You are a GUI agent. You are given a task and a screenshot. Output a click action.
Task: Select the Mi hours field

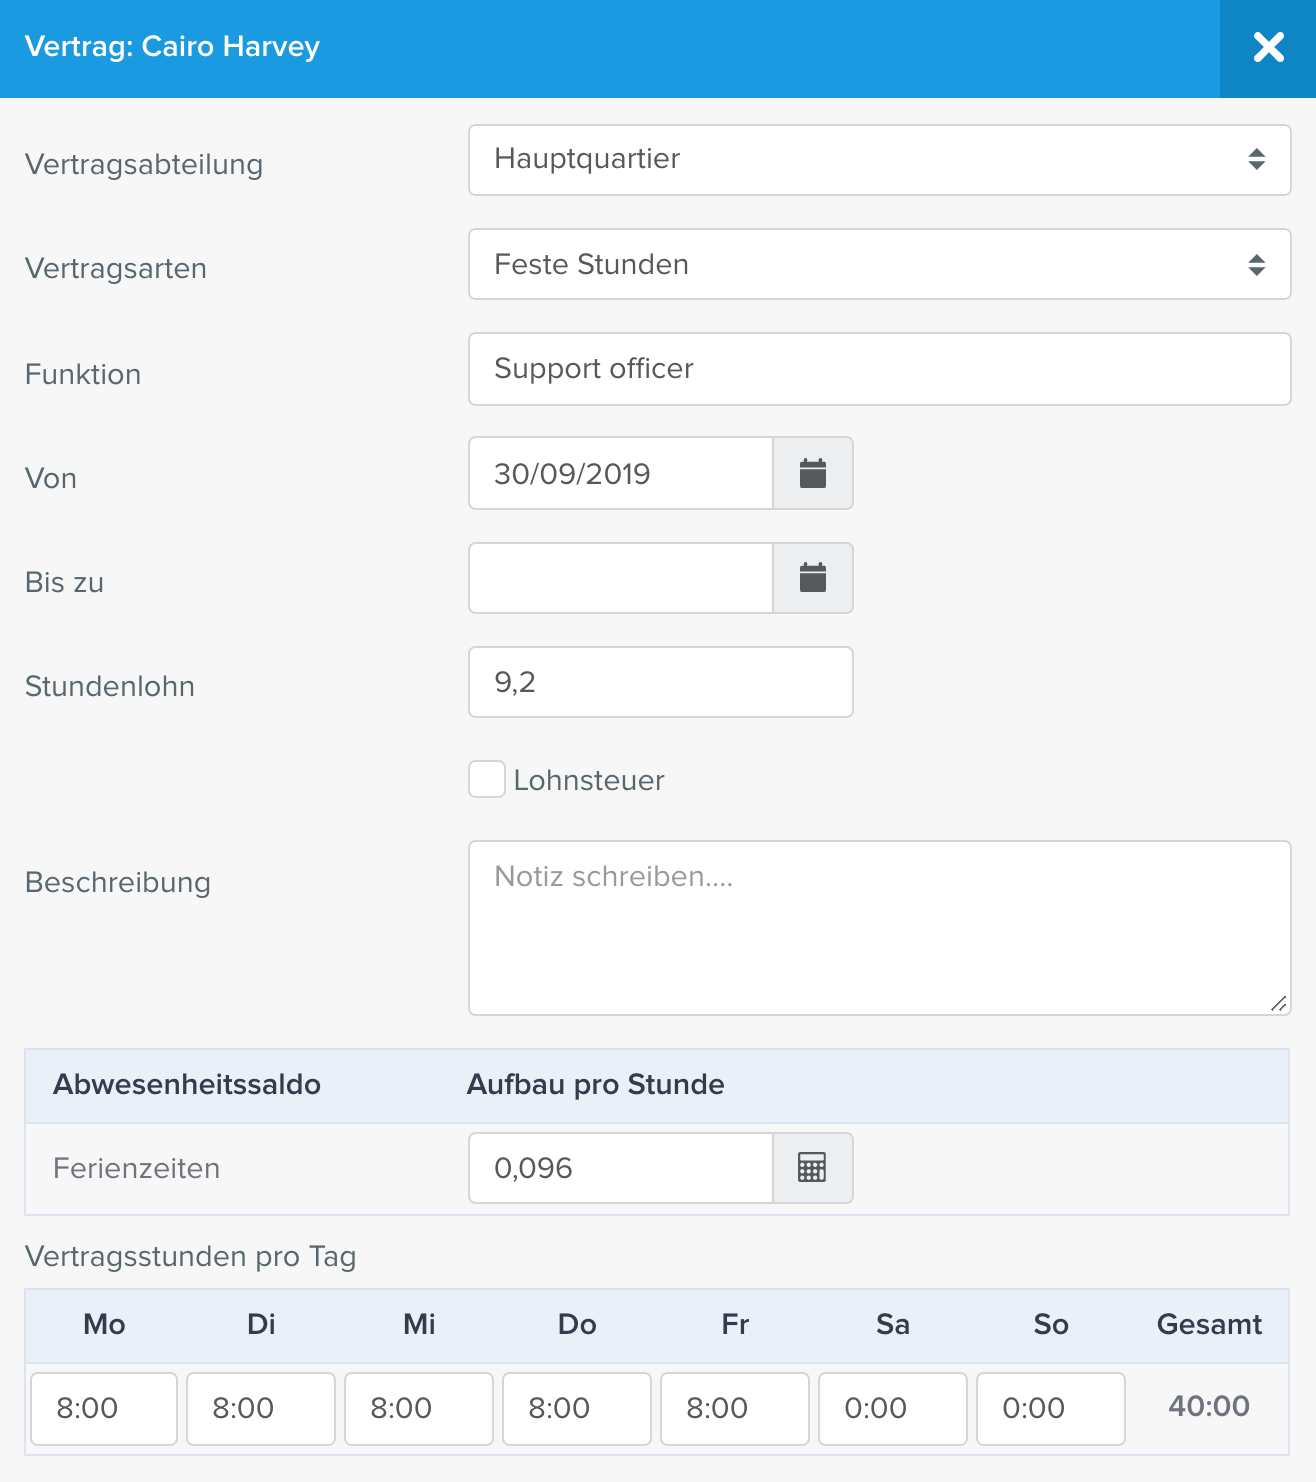[419, 1409]
